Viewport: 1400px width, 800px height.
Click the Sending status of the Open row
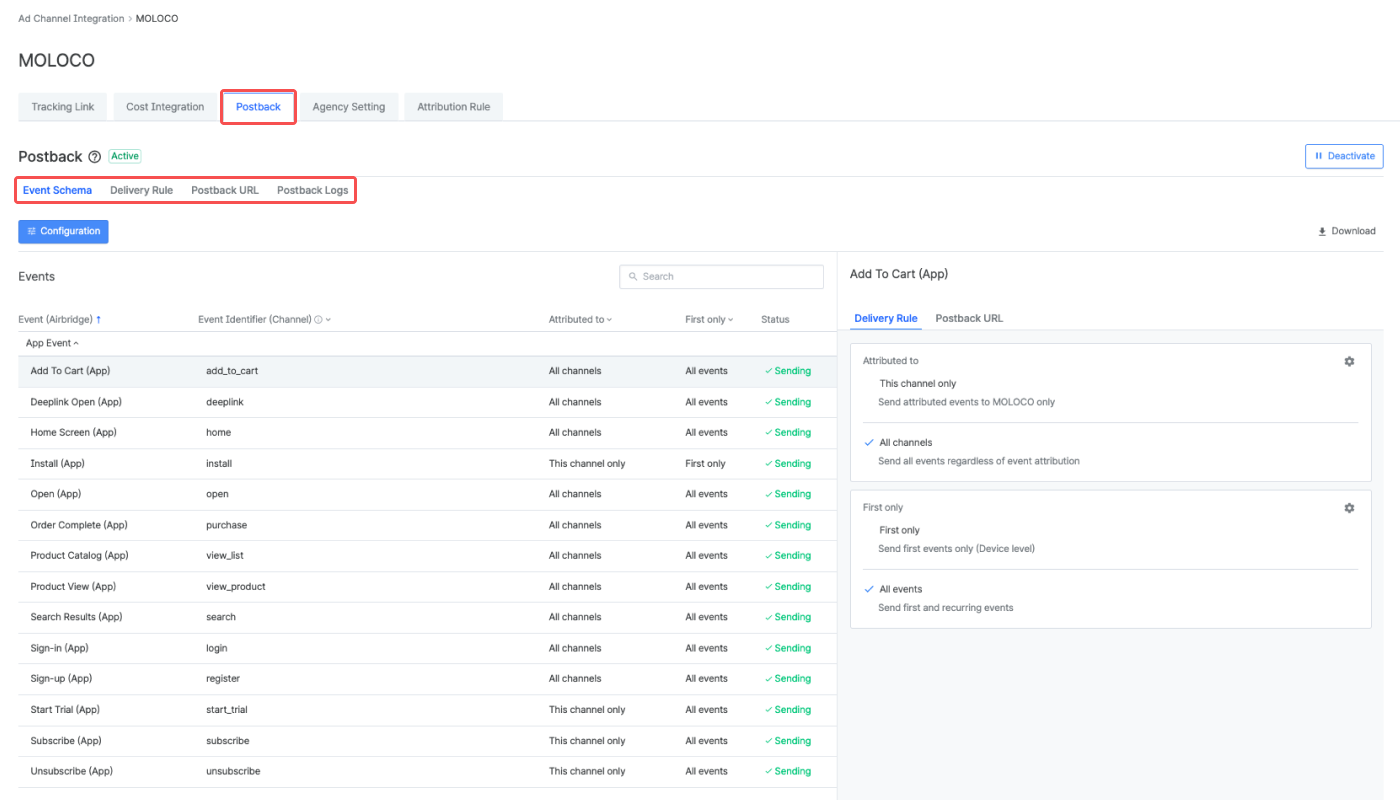(788, 494)
